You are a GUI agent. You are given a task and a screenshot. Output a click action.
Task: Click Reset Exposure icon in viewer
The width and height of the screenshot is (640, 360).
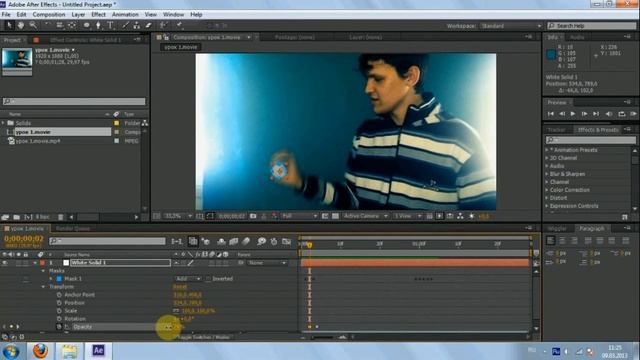(x=471, y=216)
